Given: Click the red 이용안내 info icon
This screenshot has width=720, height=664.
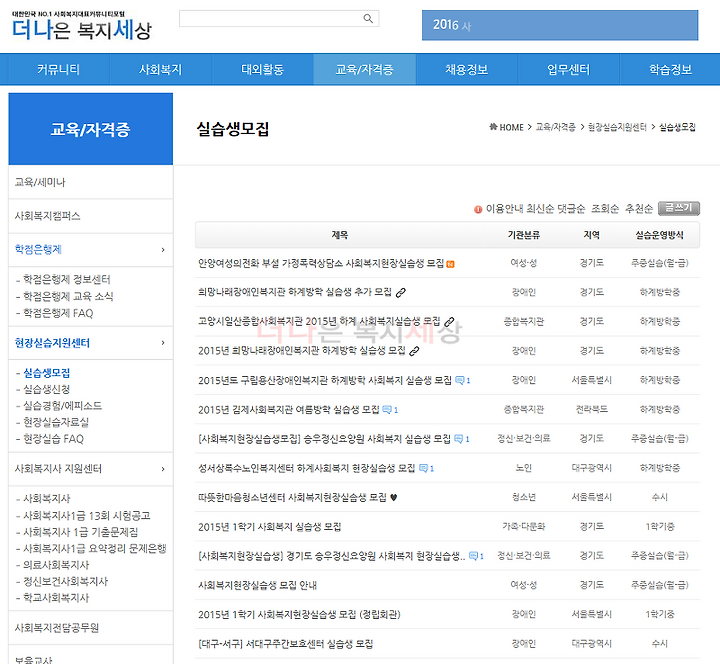Looking at the screenshot, I should tap(478, 209).
